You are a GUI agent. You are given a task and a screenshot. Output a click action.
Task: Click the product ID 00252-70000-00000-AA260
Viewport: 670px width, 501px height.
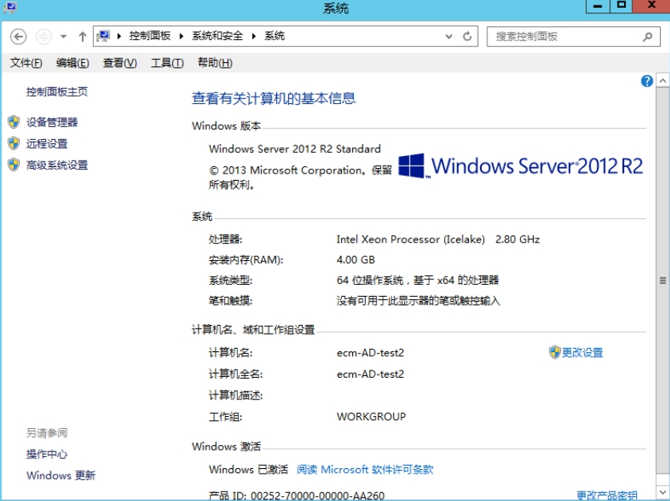click(x=317, y=495)
